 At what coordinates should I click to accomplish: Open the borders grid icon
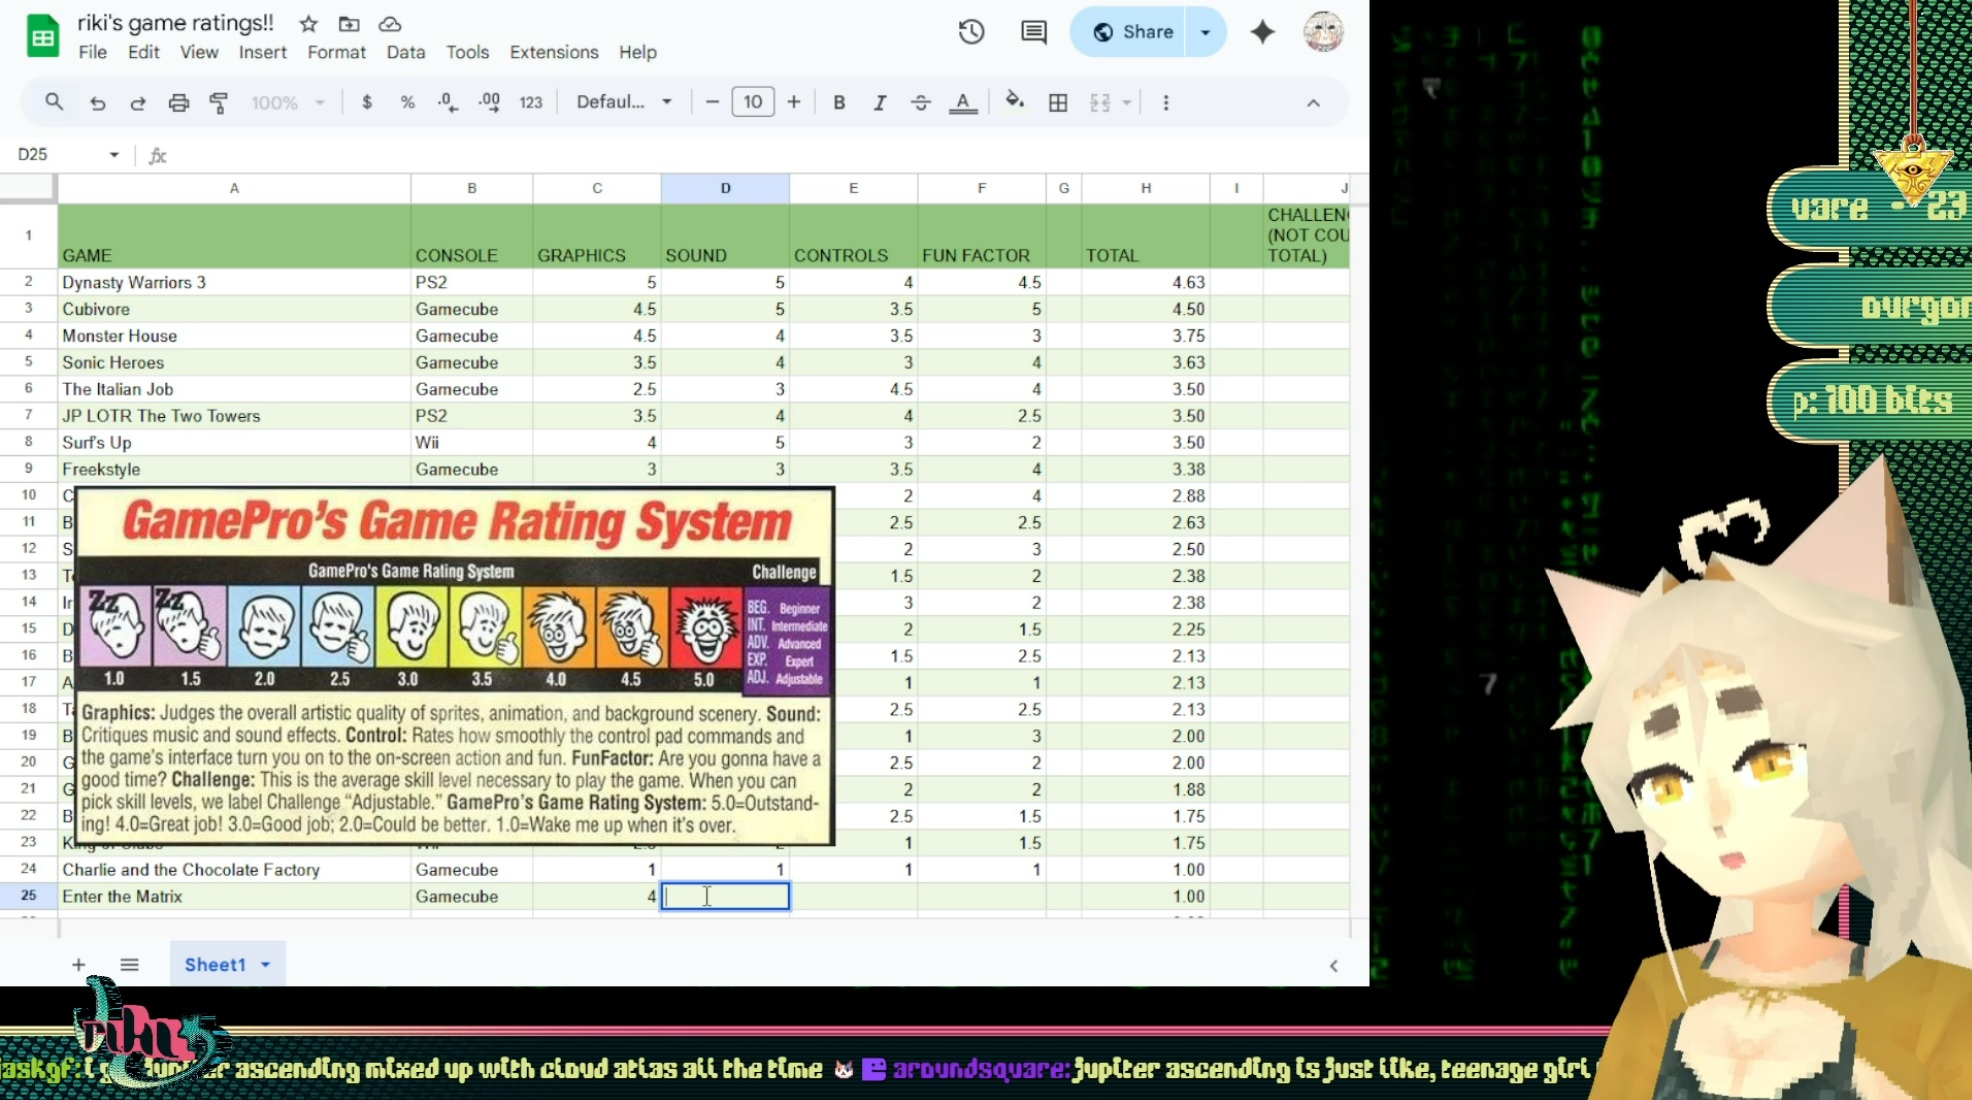pyautogui.click(x=1058, y=103)
